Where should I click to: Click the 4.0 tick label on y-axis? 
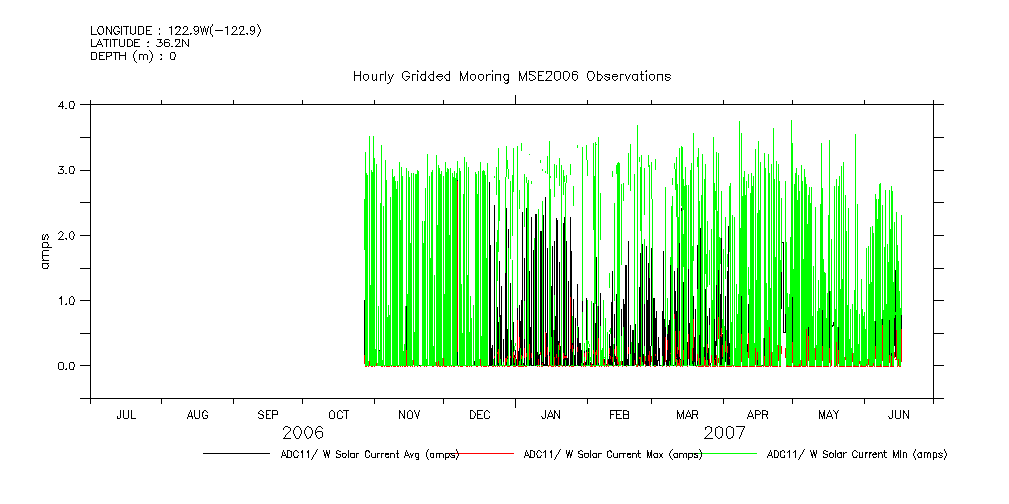coord(68,105)
